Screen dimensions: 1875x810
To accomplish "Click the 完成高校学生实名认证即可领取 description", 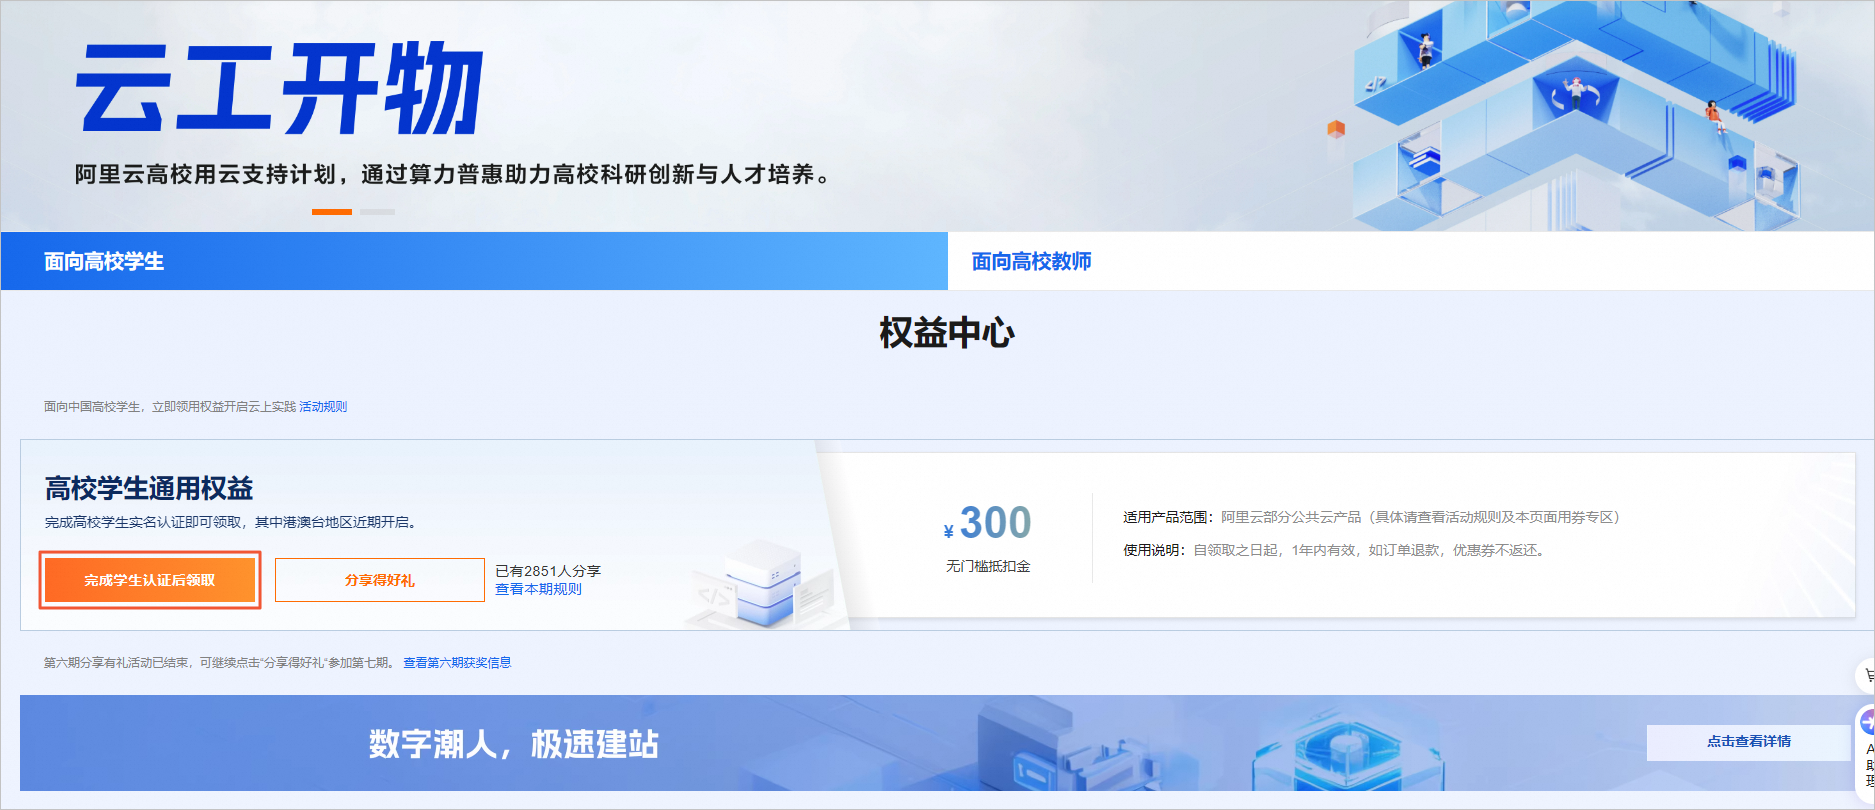I will click(231, 522).
